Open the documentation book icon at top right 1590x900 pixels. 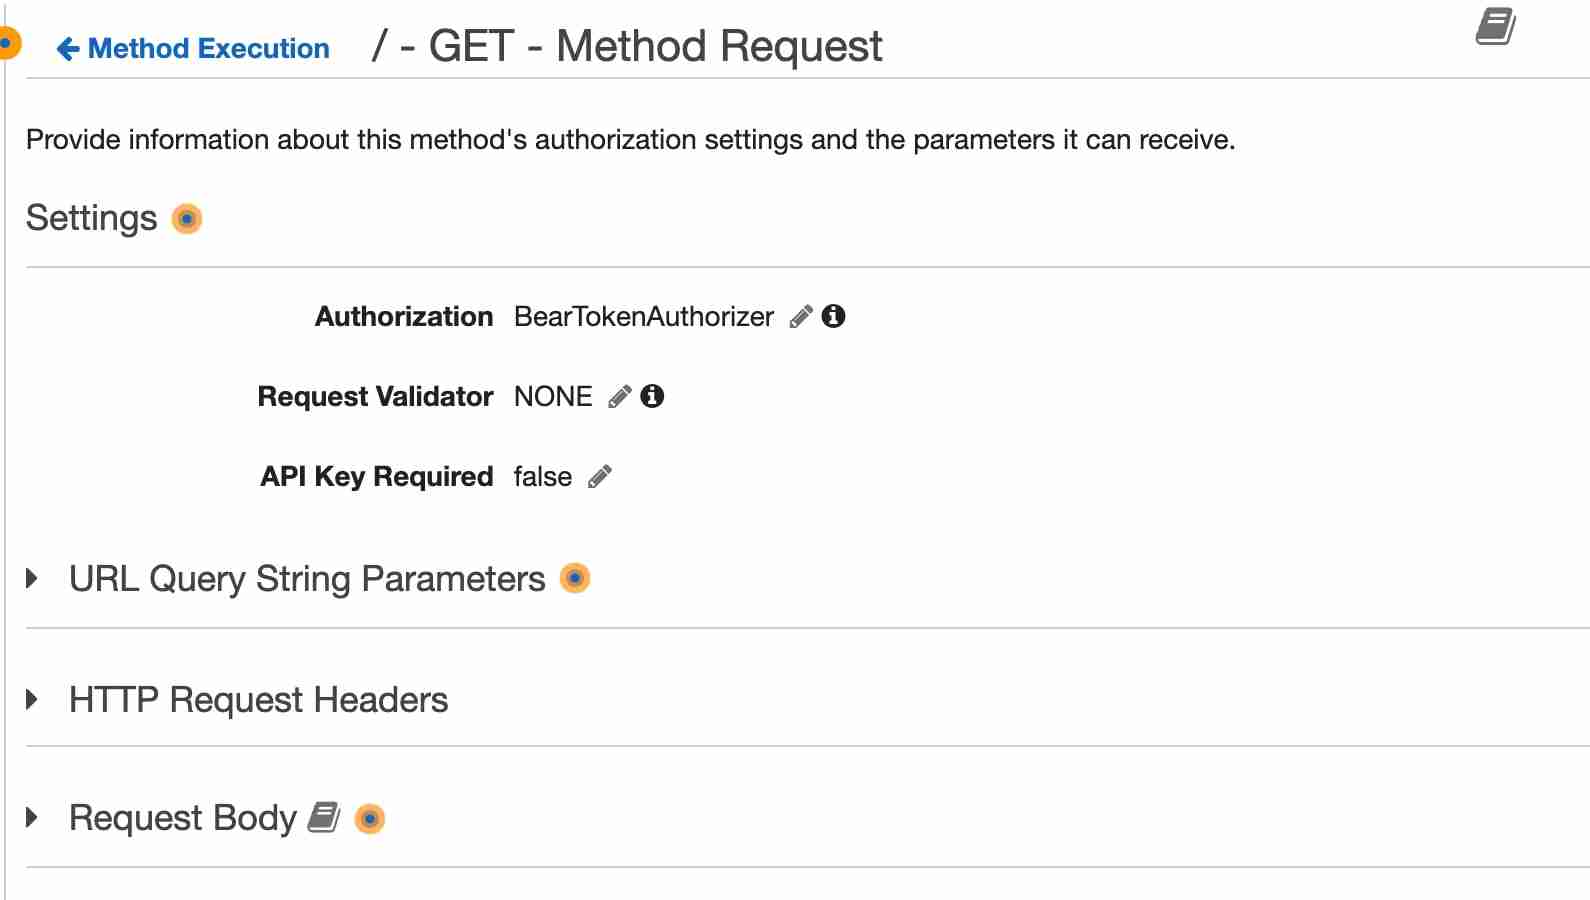1495,27
